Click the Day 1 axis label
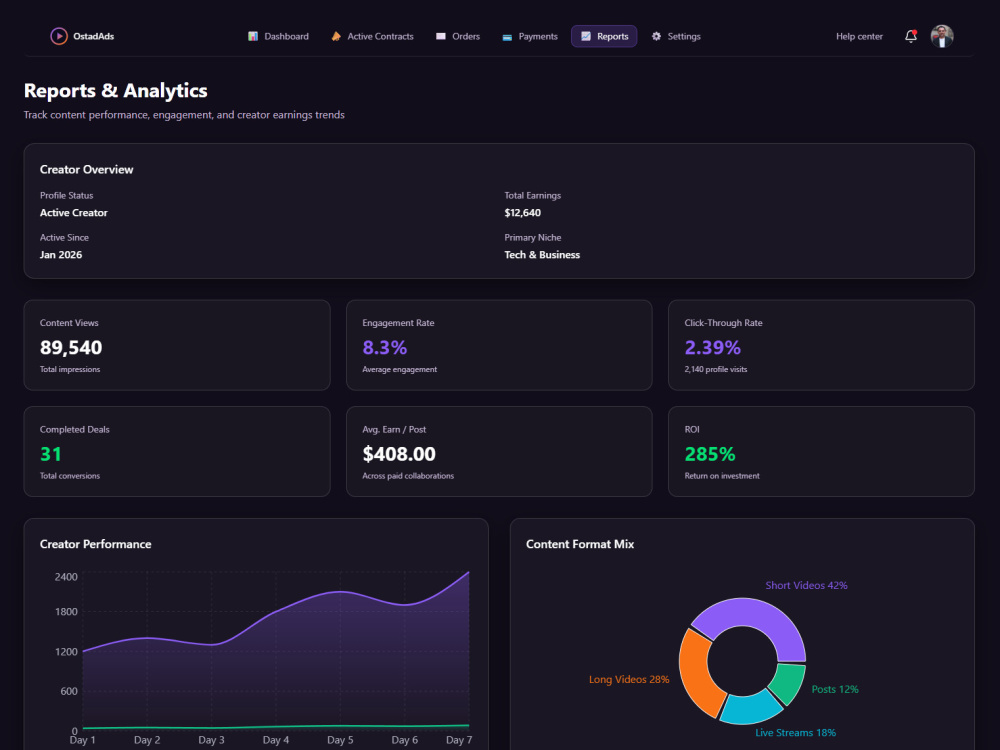The image size is (1000, 750). pos(82,740)
